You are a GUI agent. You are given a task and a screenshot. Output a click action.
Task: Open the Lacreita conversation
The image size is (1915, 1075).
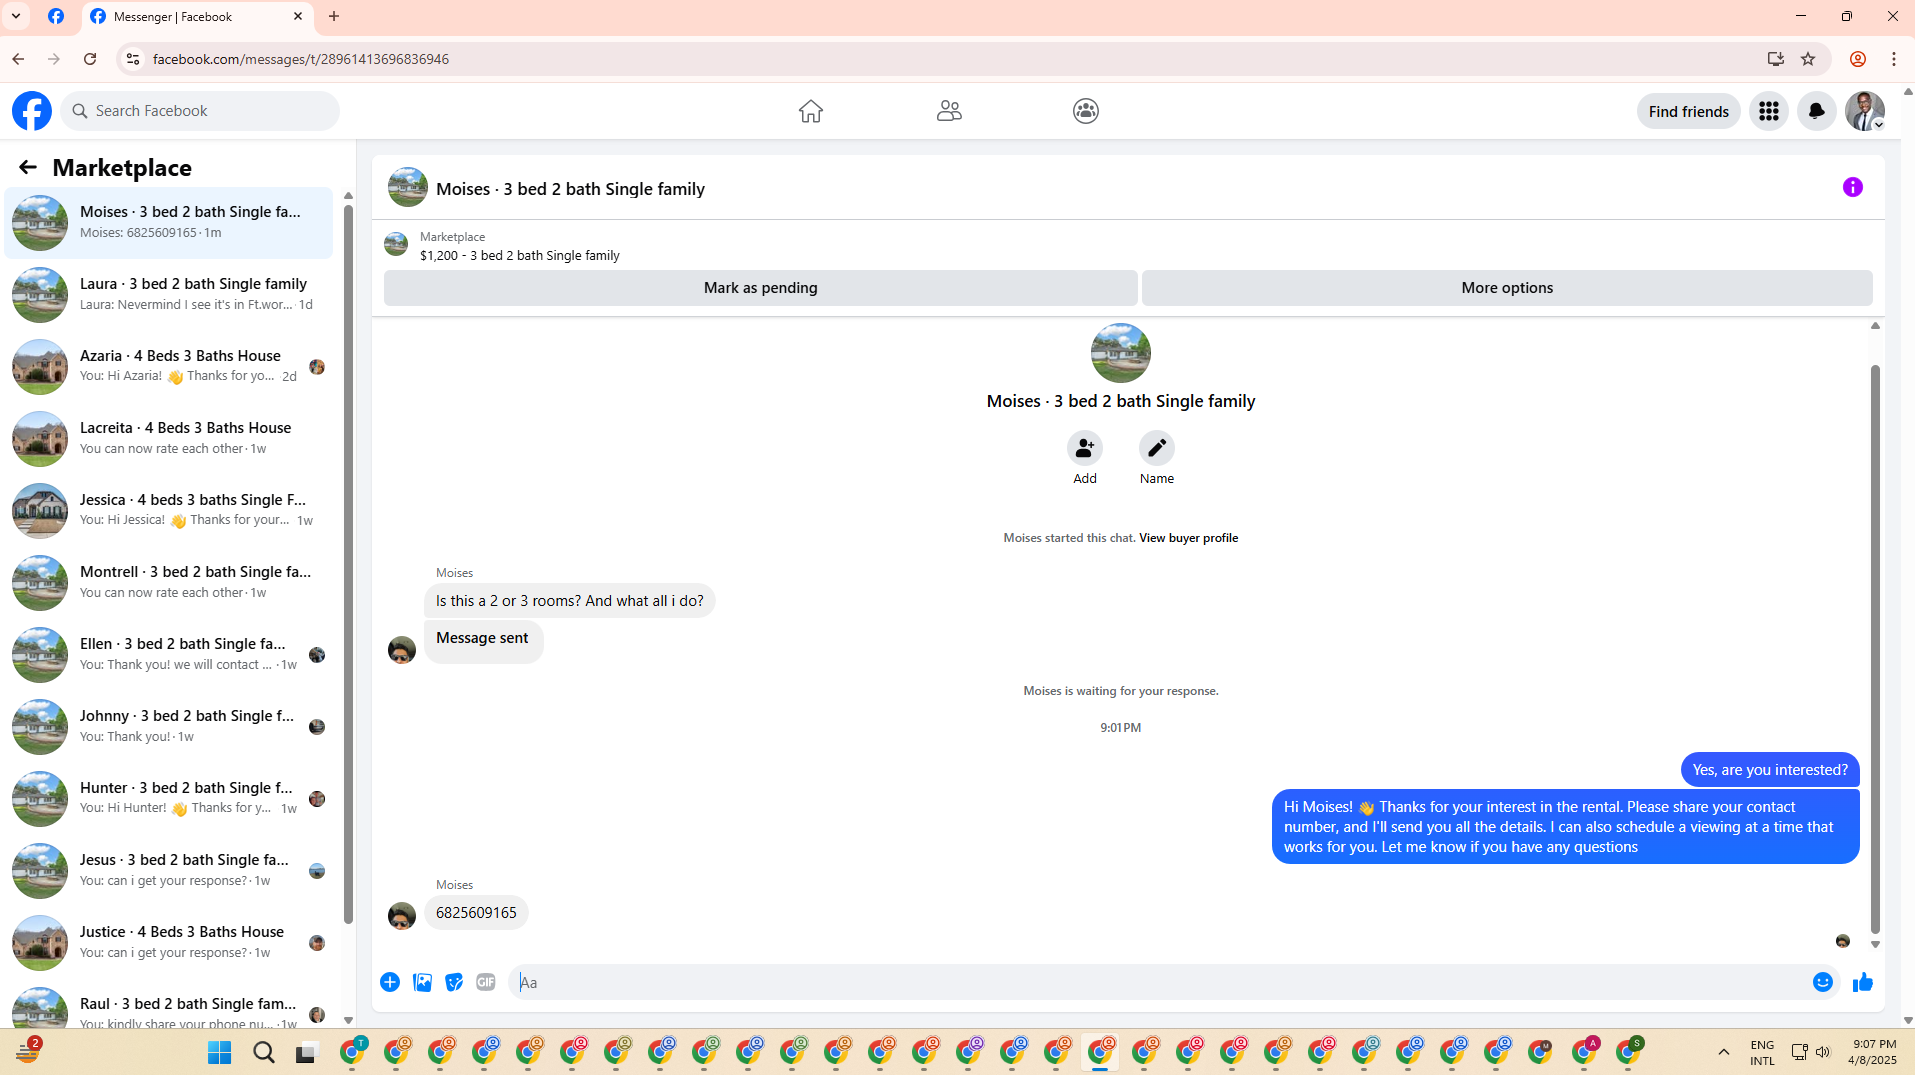tap(168, 438)
